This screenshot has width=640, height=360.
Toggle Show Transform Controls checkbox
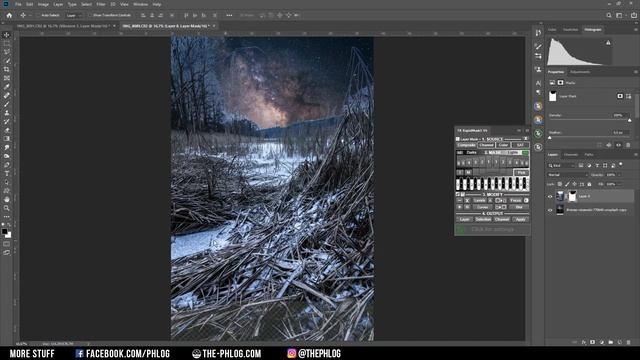[x=90, y=15]
